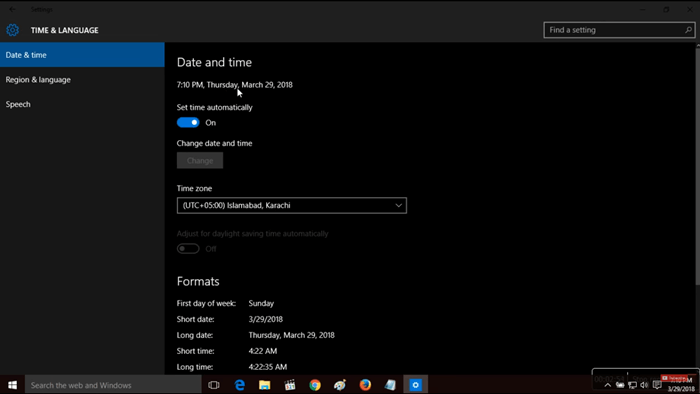This screenshot has height=394, width=700.
Task: Click the Change date and time button
Action: pyautogui.click(x=200, y=161)
